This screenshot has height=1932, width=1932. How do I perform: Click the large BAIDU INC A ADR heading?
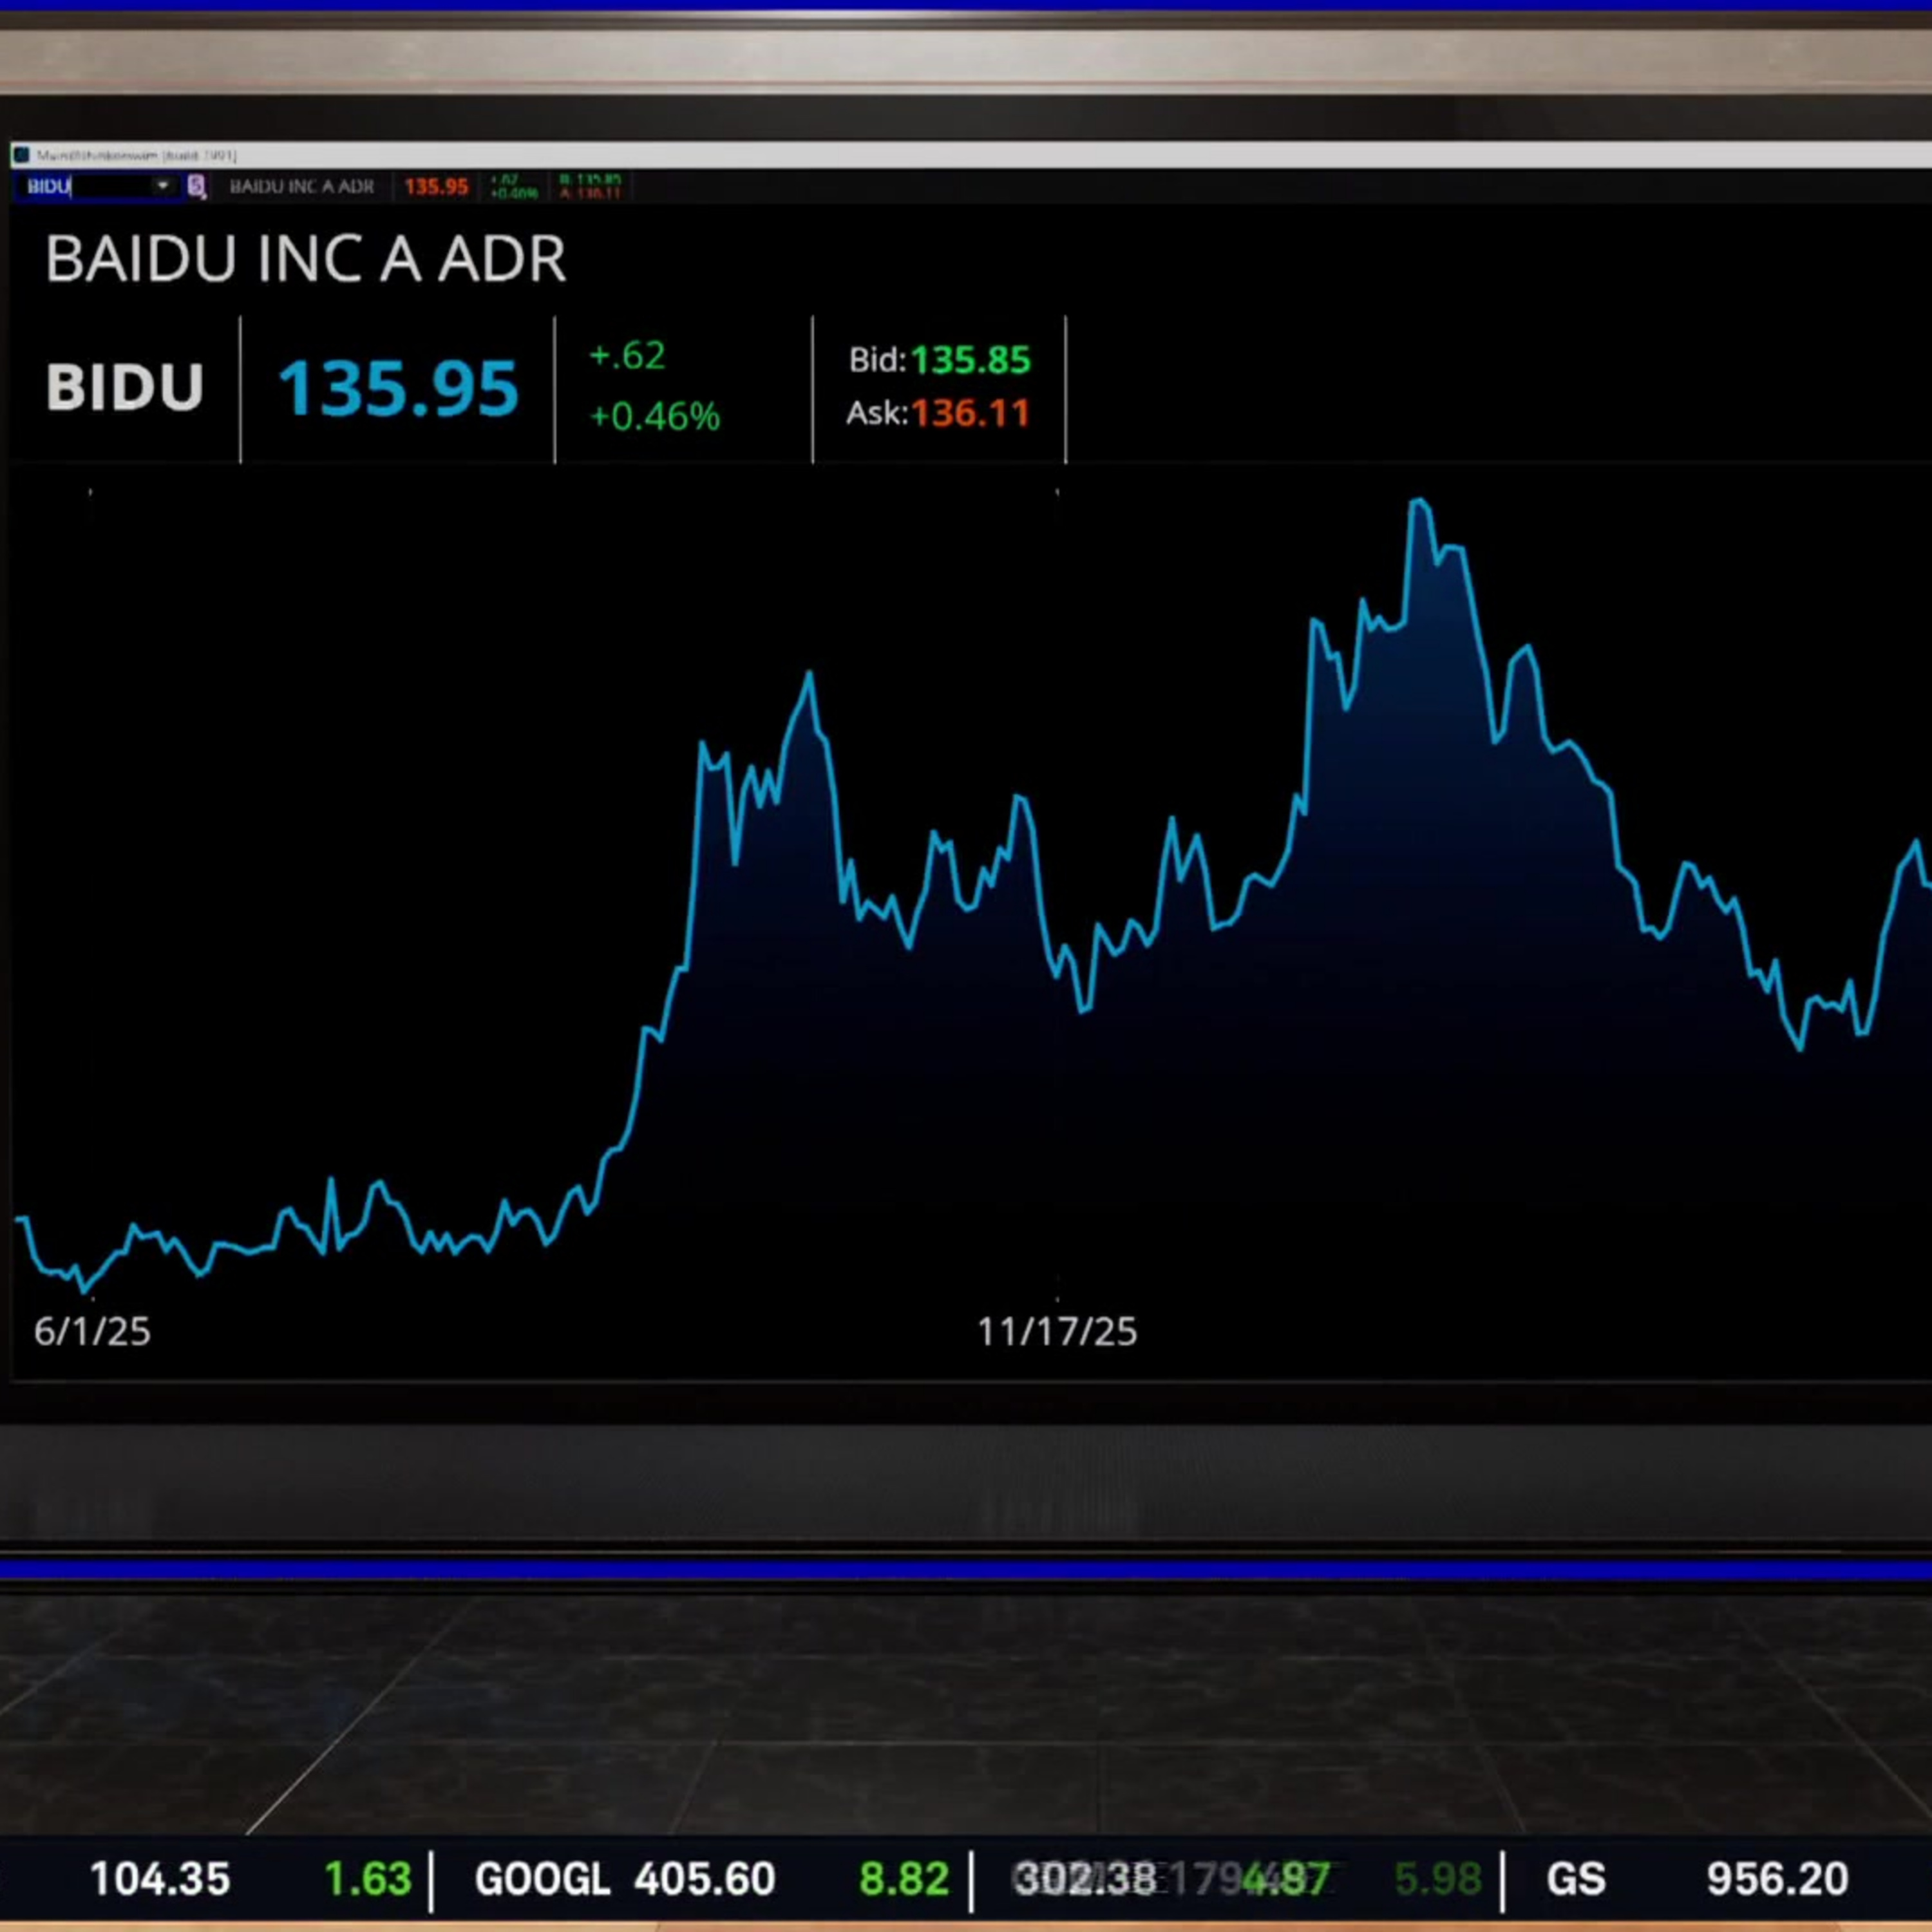point(306,259)
